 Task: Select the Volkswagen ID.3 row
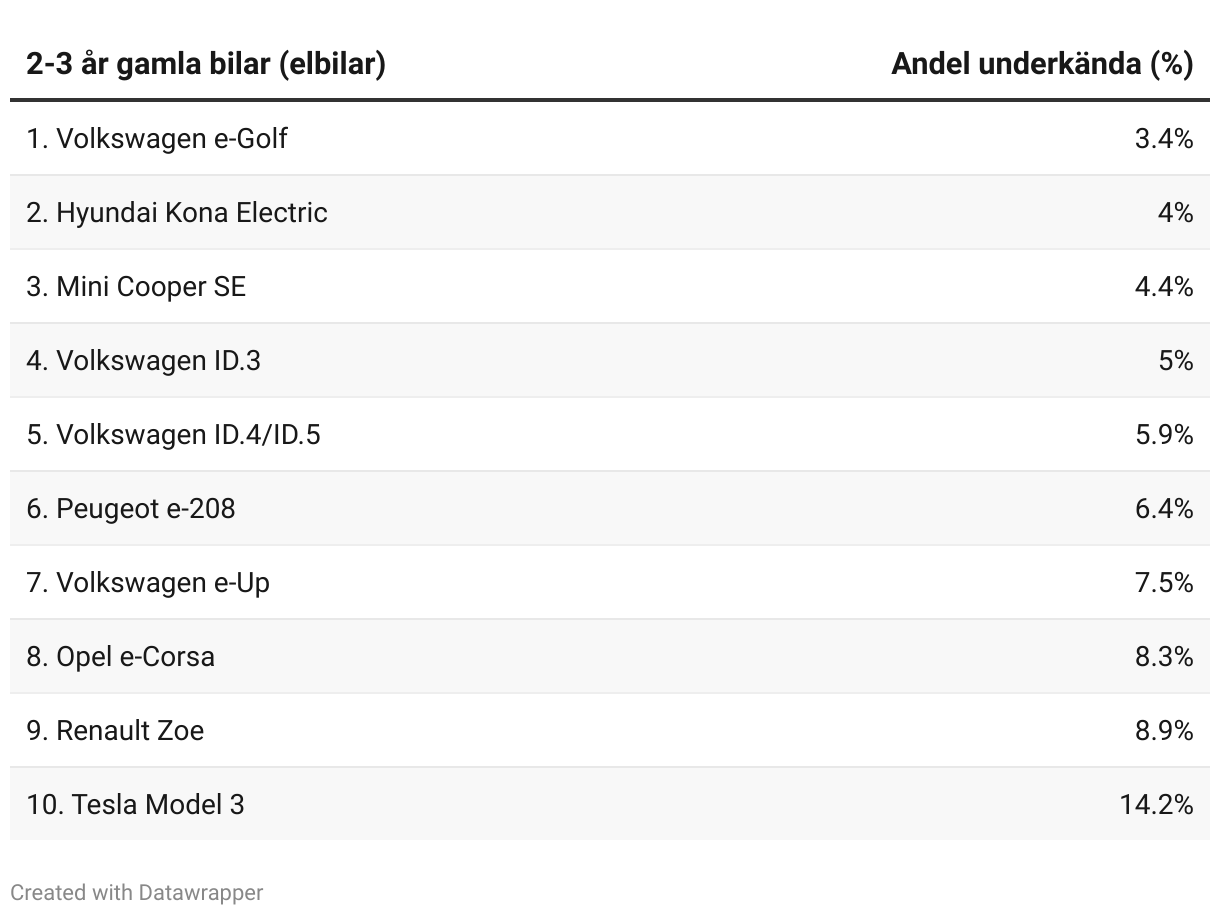(x=610, y=360)
